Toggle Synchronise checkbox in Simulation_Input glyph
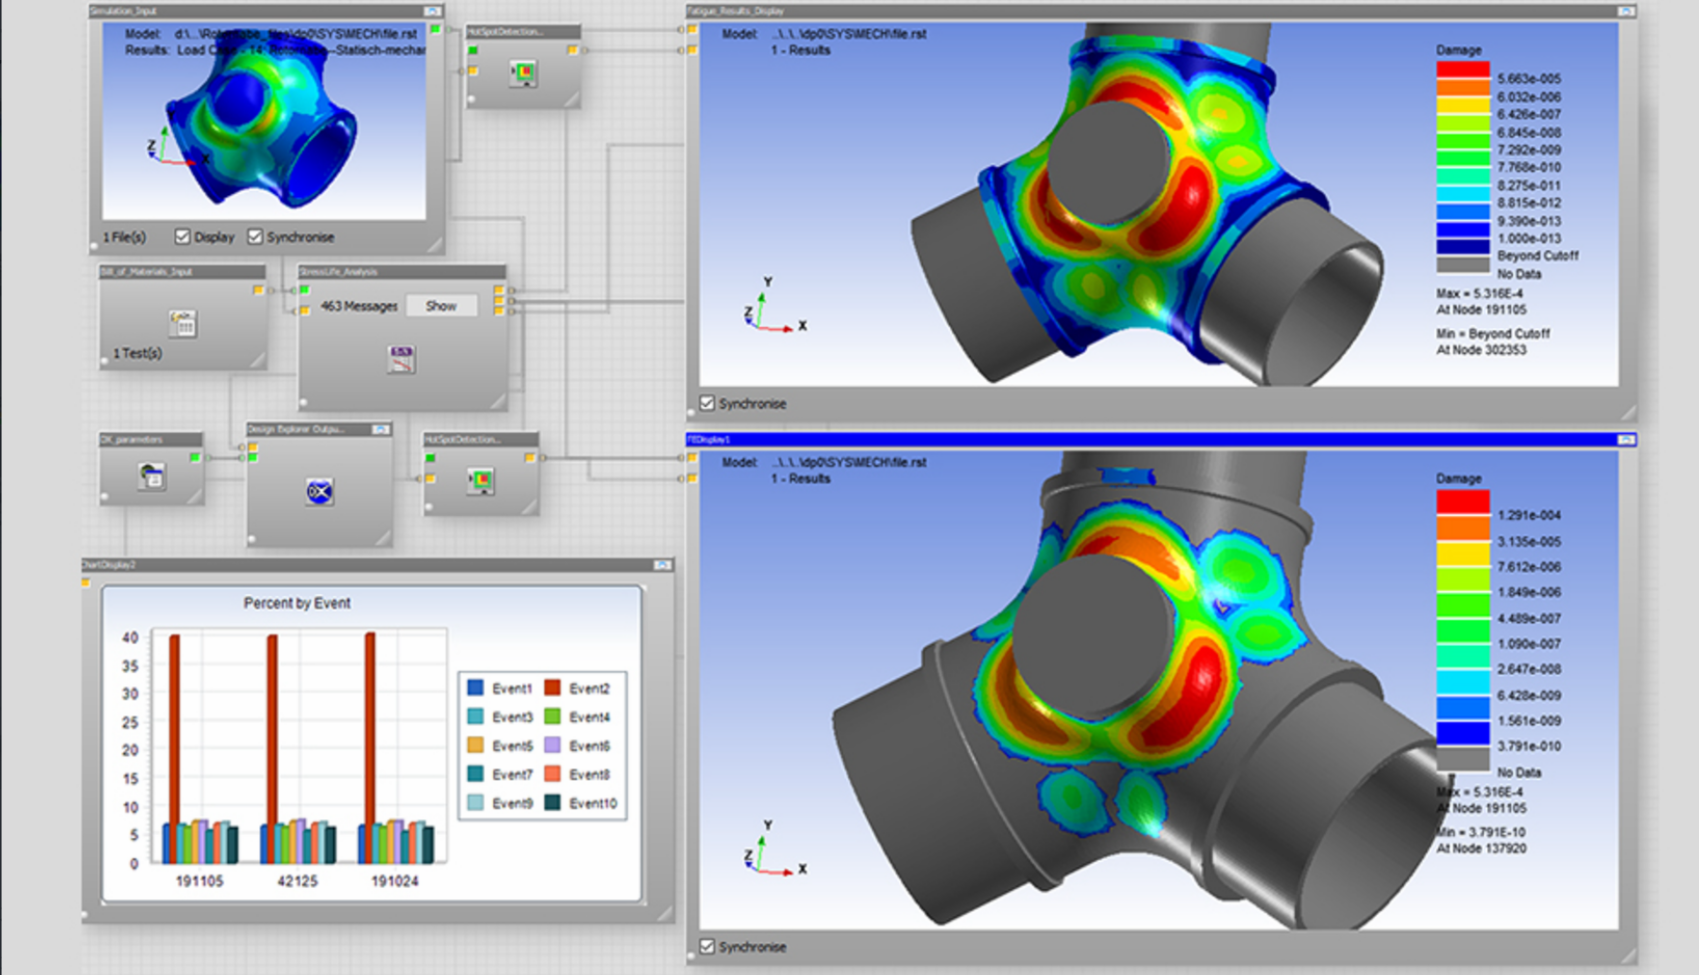 click(x=255, y=237)
